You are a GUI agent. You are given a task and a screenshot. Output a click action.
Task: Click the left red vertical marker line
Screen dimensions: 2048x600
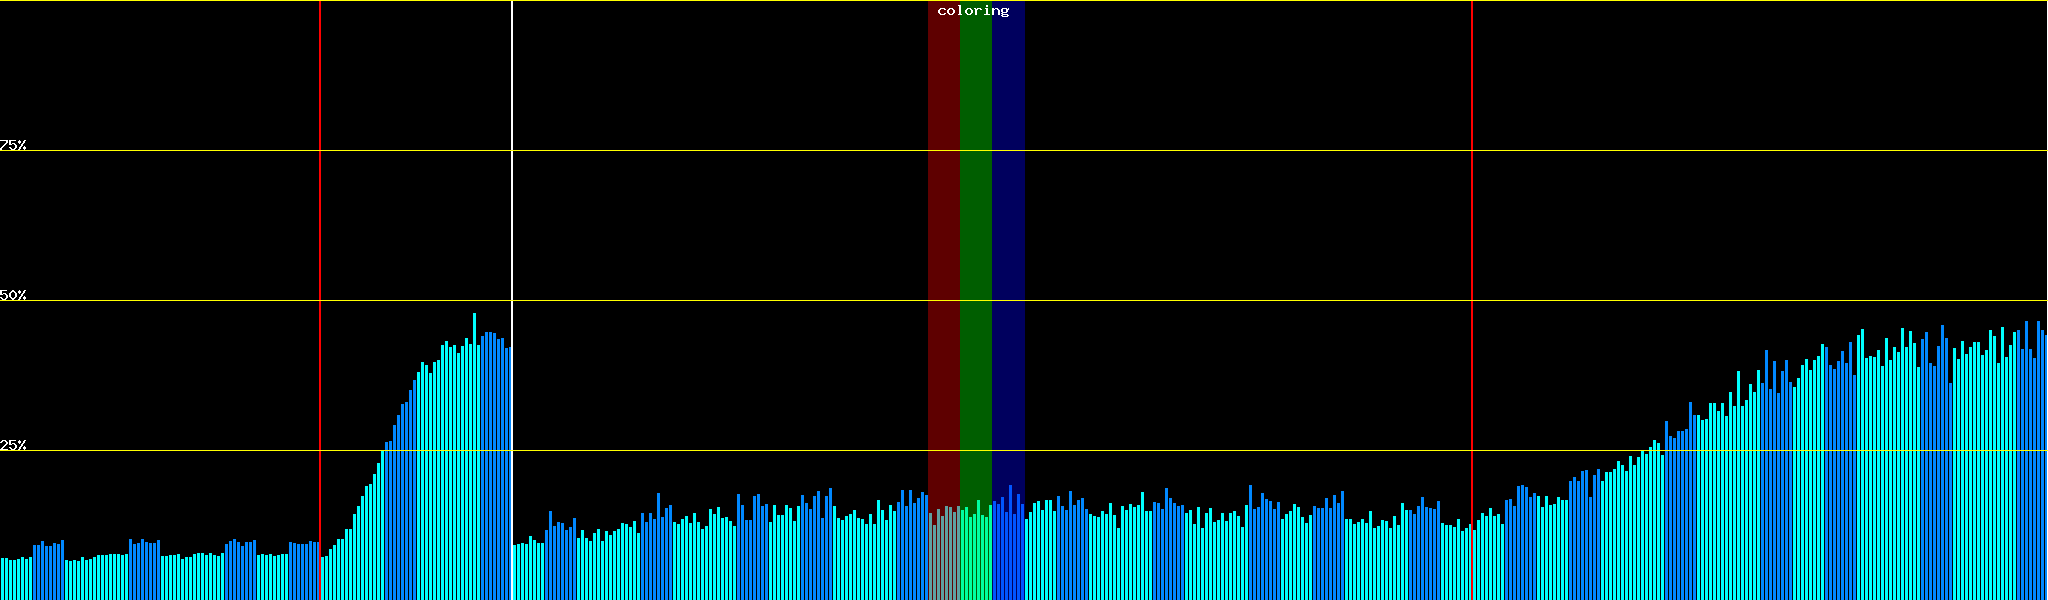(x=320, y=200)
